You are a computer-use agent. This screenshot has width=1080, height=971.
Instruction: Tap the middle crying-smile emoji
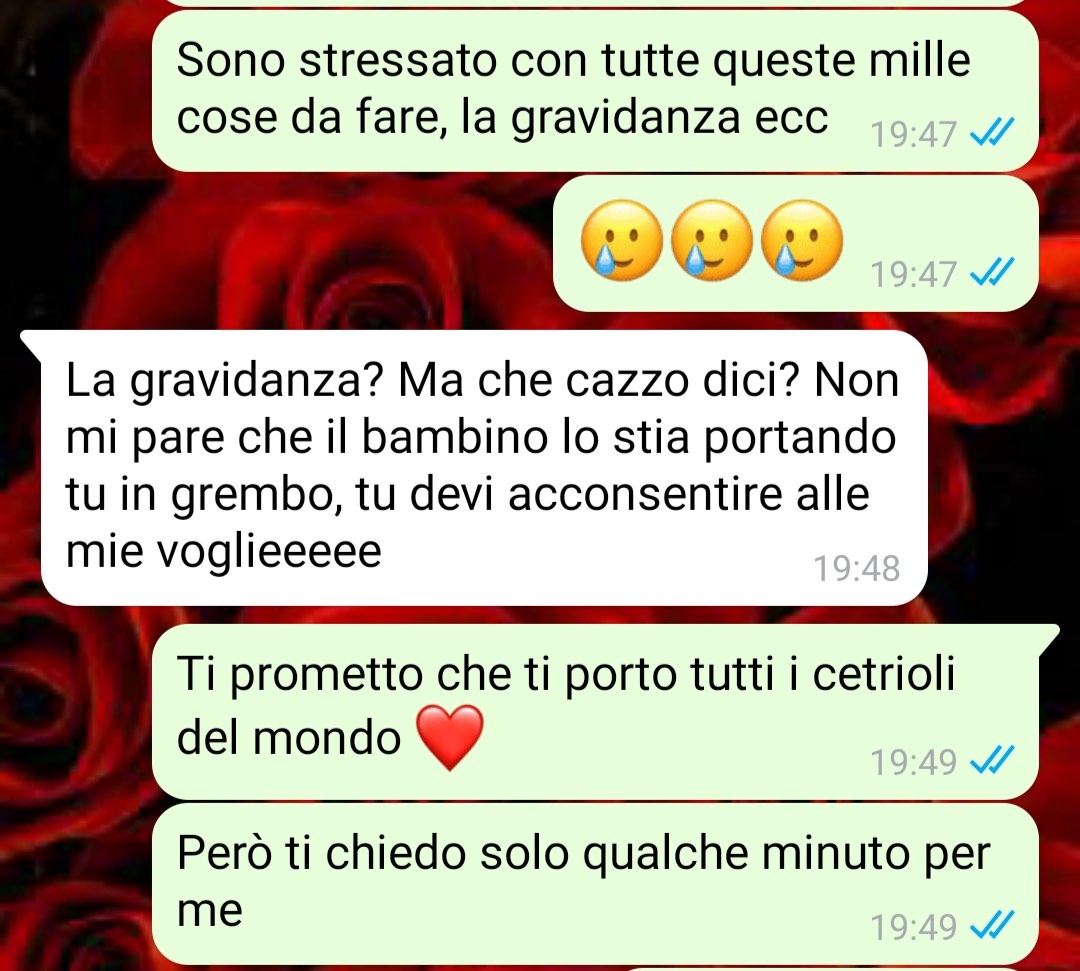(x=712, y=240)
